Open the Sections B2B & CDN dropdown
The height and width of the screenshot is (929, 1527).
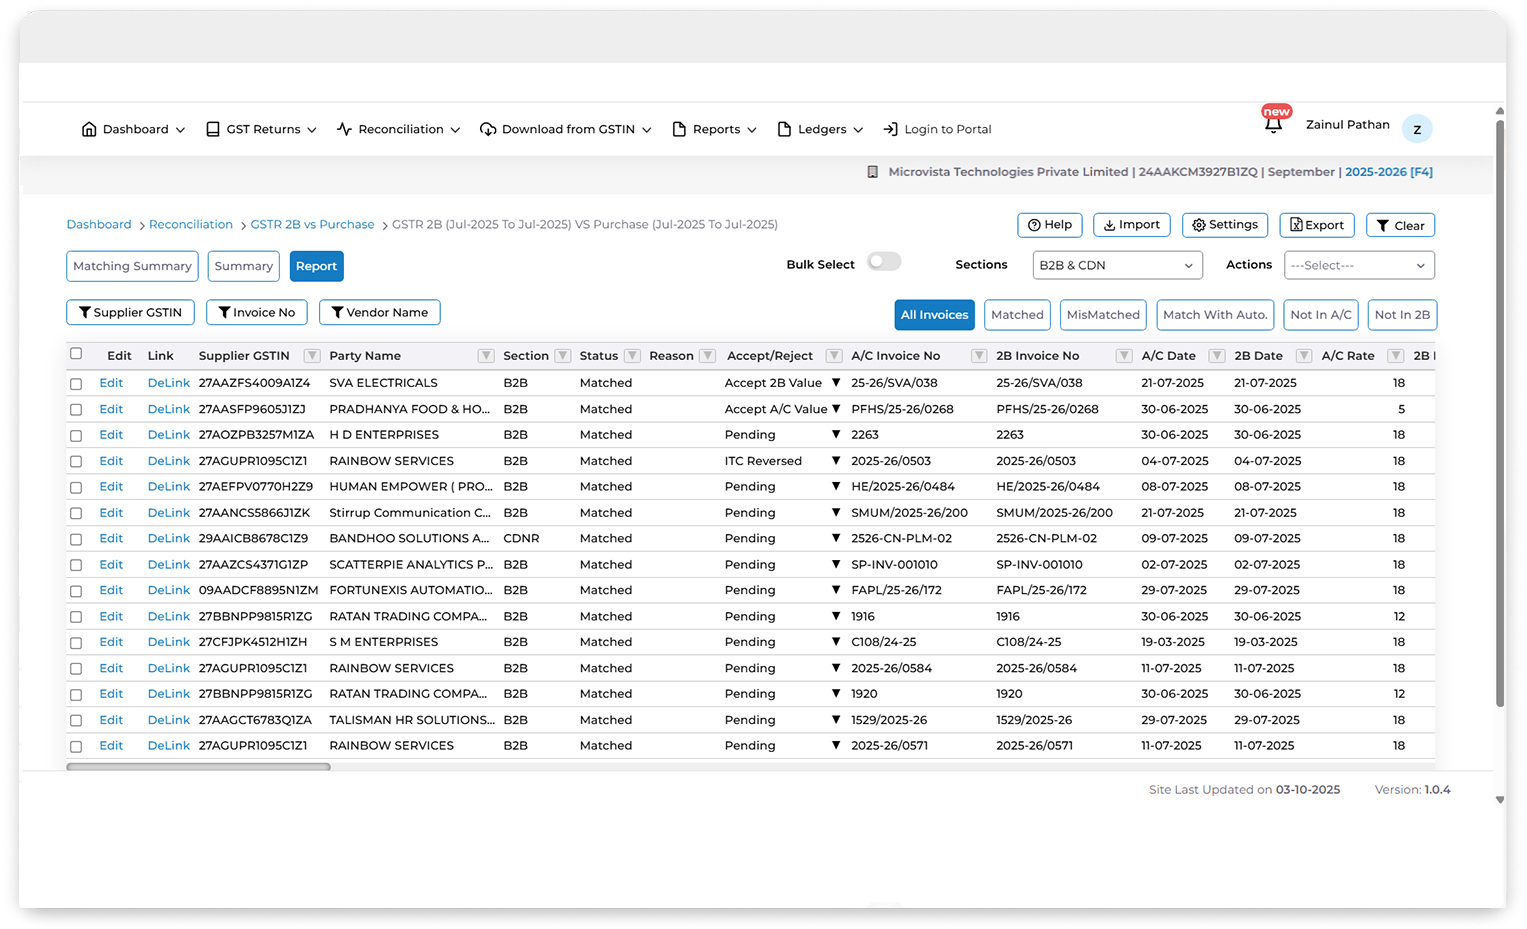[1116, 265]
